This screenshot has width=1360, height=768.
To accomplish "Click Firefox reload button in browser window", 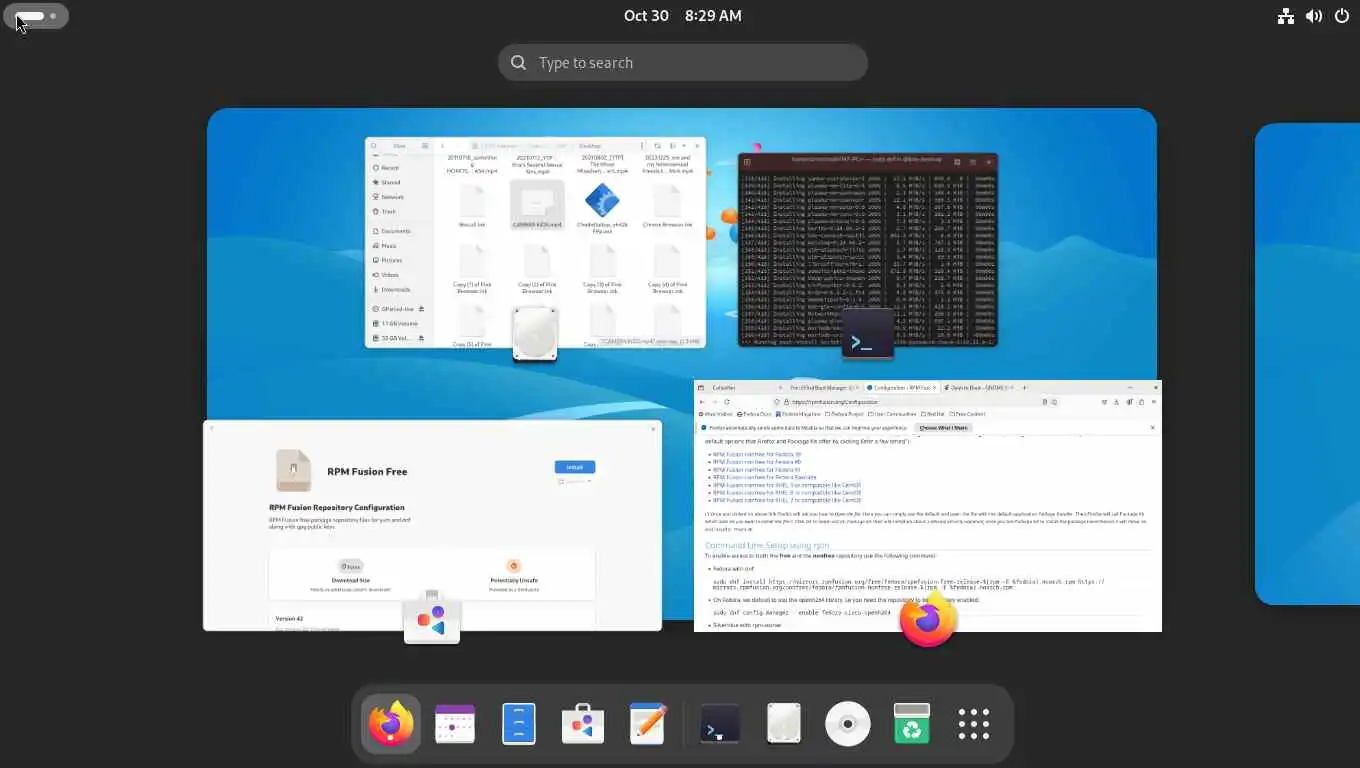I will [x=727, y=401].
